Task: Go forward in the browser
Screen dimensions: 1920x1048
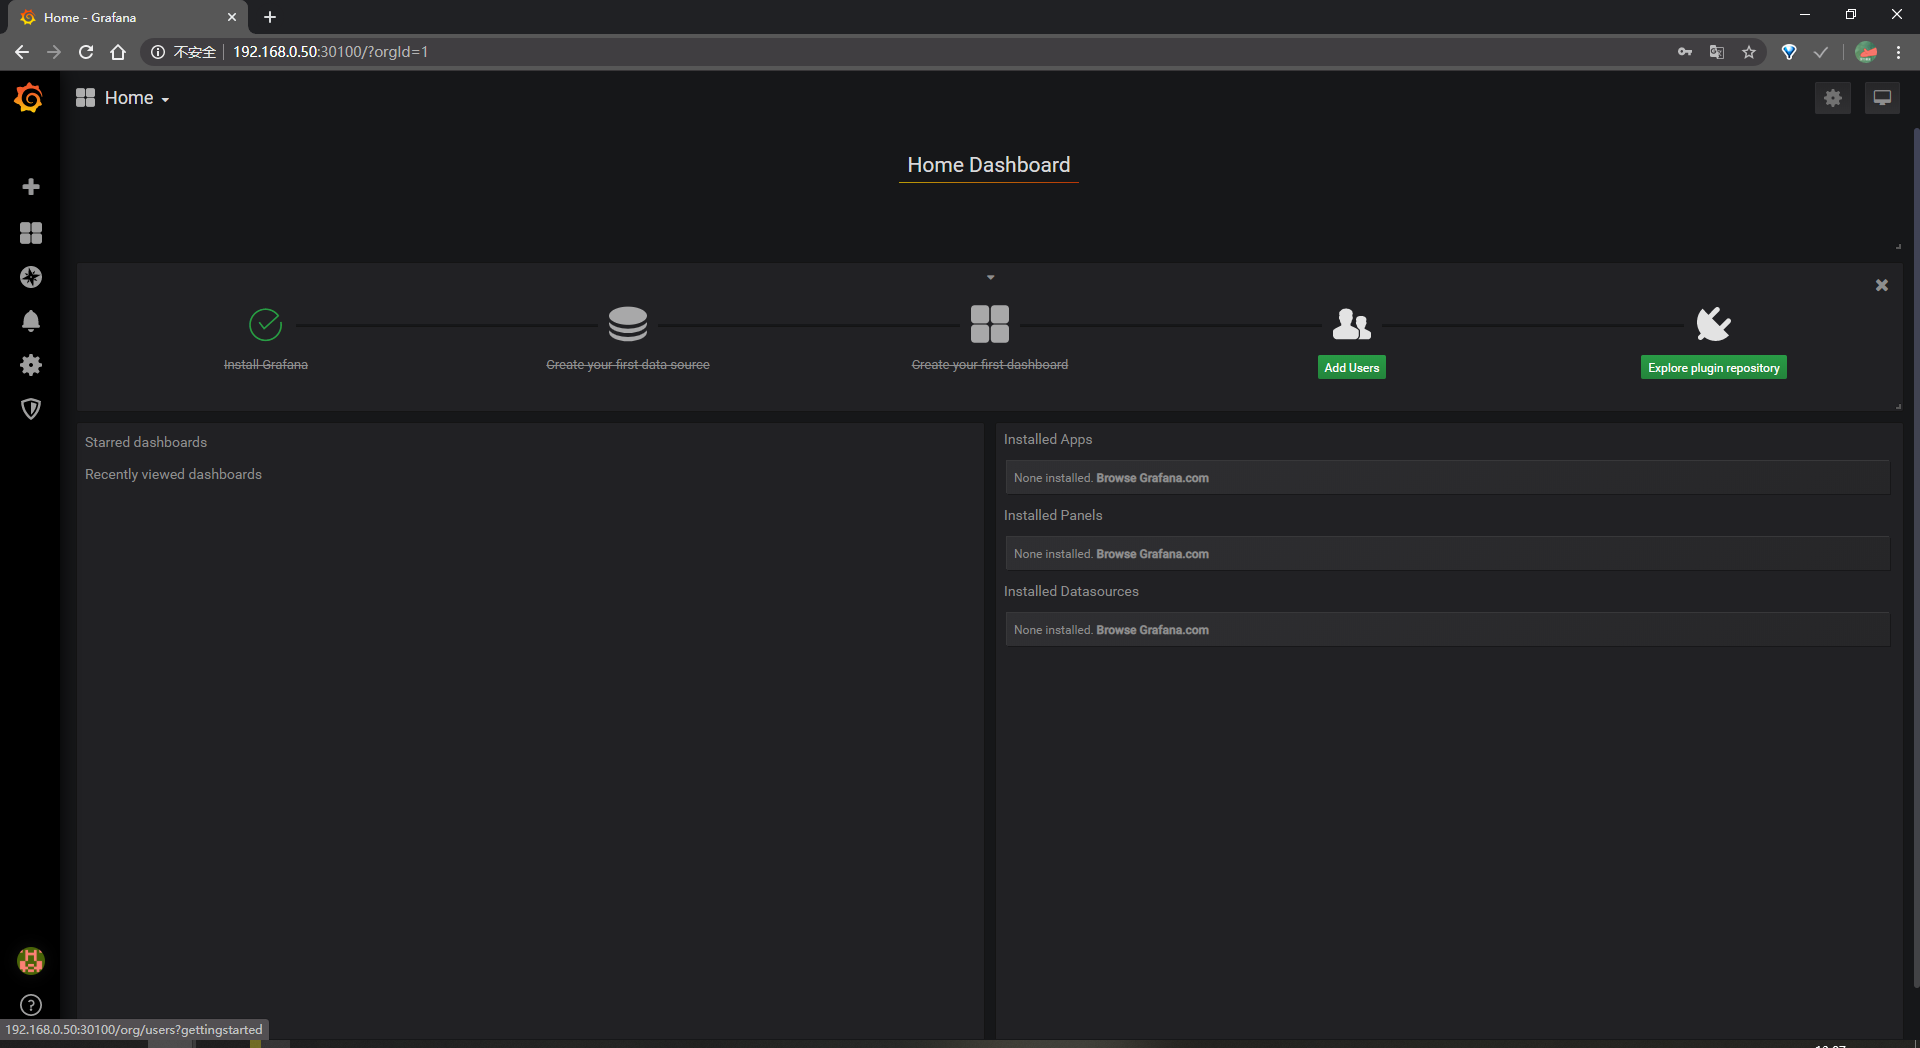Action: [54, 52]
